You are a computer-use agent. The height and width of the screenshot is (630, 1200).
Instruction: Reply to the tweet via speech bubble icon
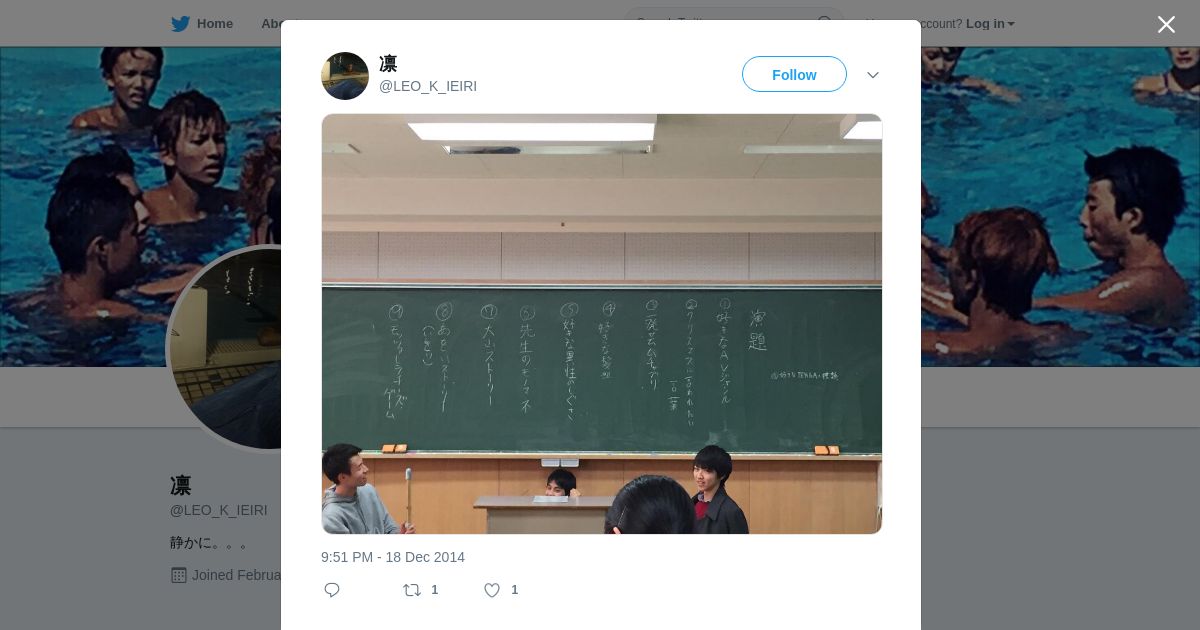point(332,590)
